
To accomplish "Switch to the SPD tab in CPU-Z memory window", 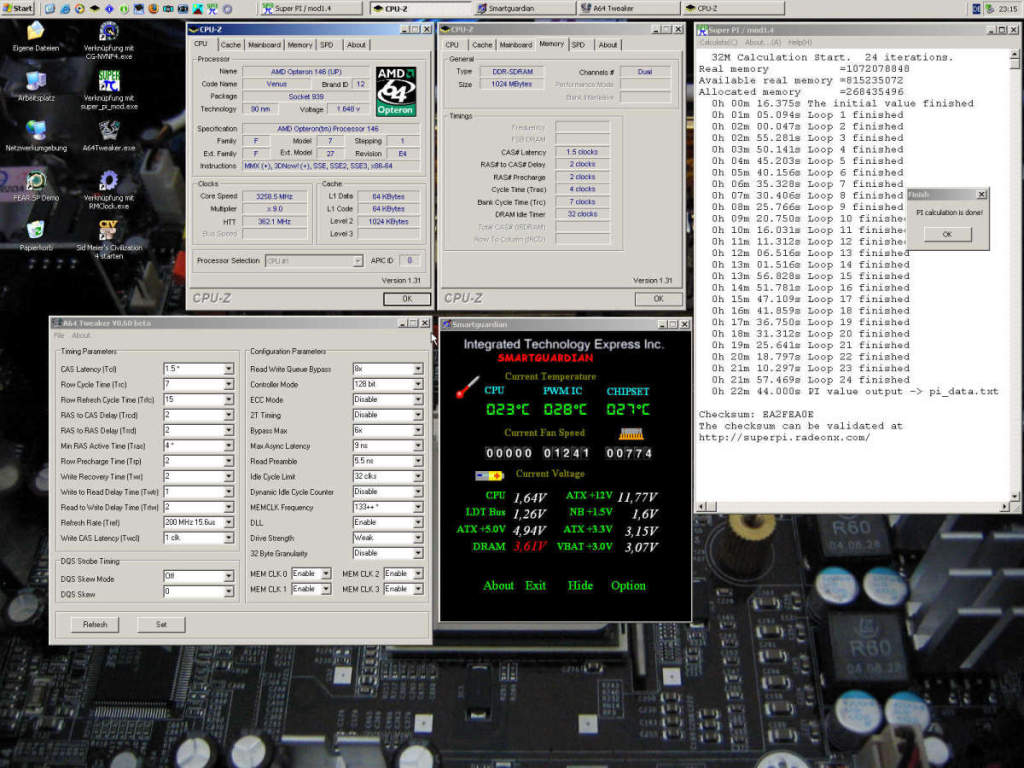I will point(578,45).
